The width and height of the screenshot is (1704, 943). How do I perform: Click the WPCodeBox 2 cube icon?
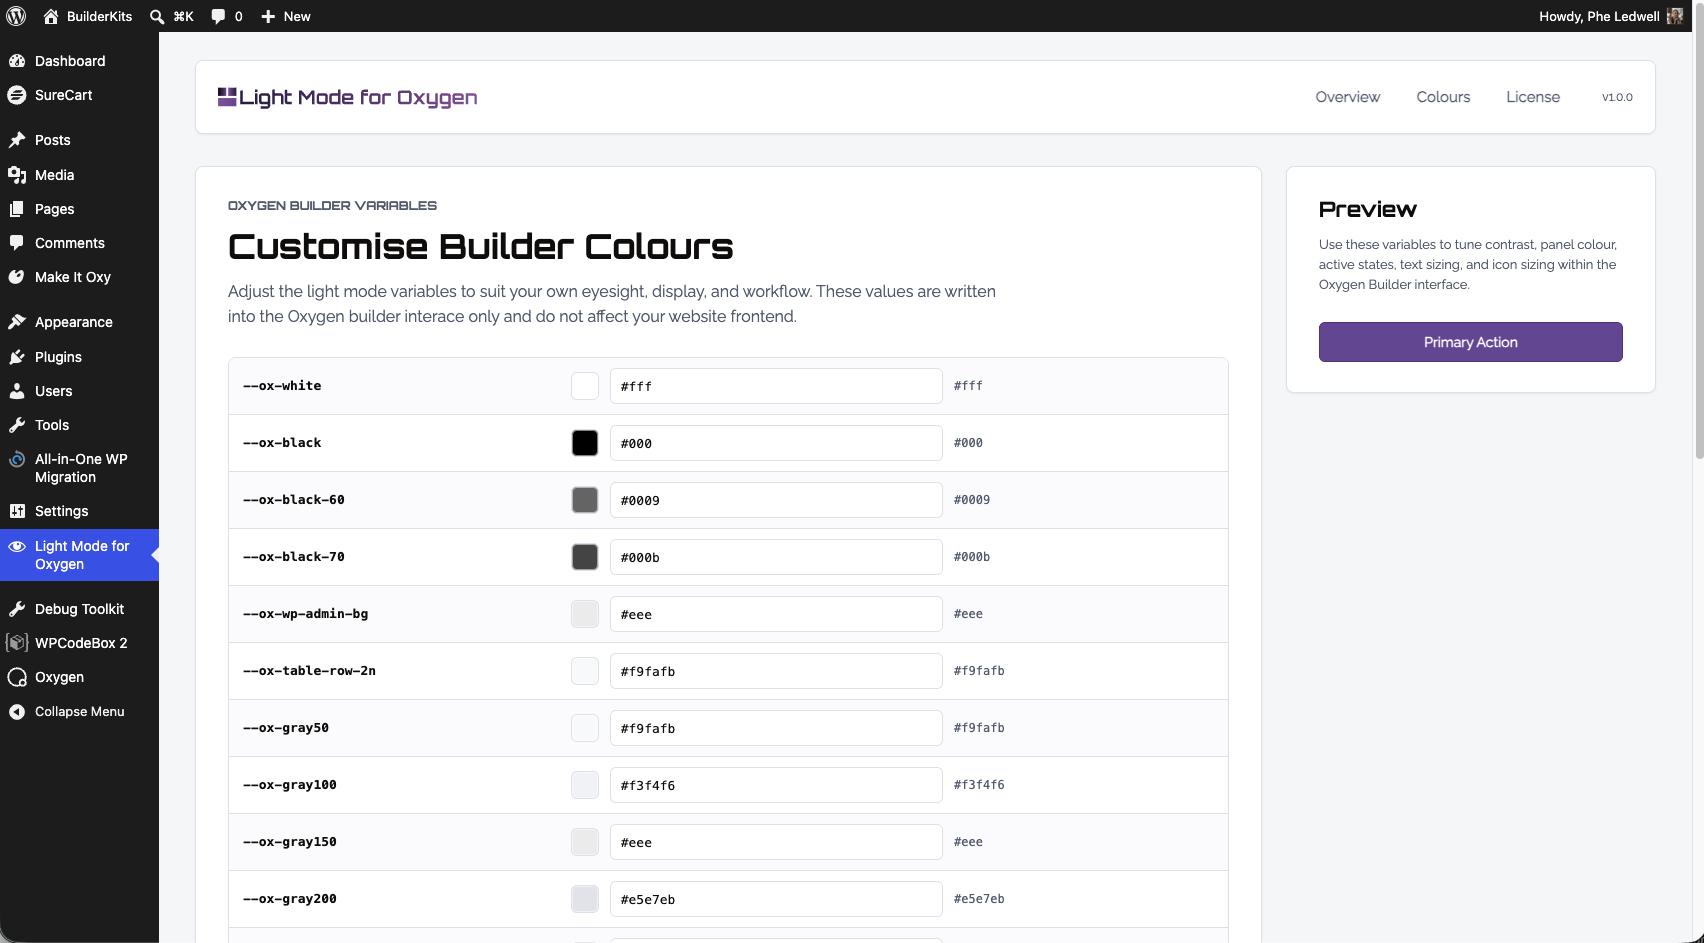point(17,643)
